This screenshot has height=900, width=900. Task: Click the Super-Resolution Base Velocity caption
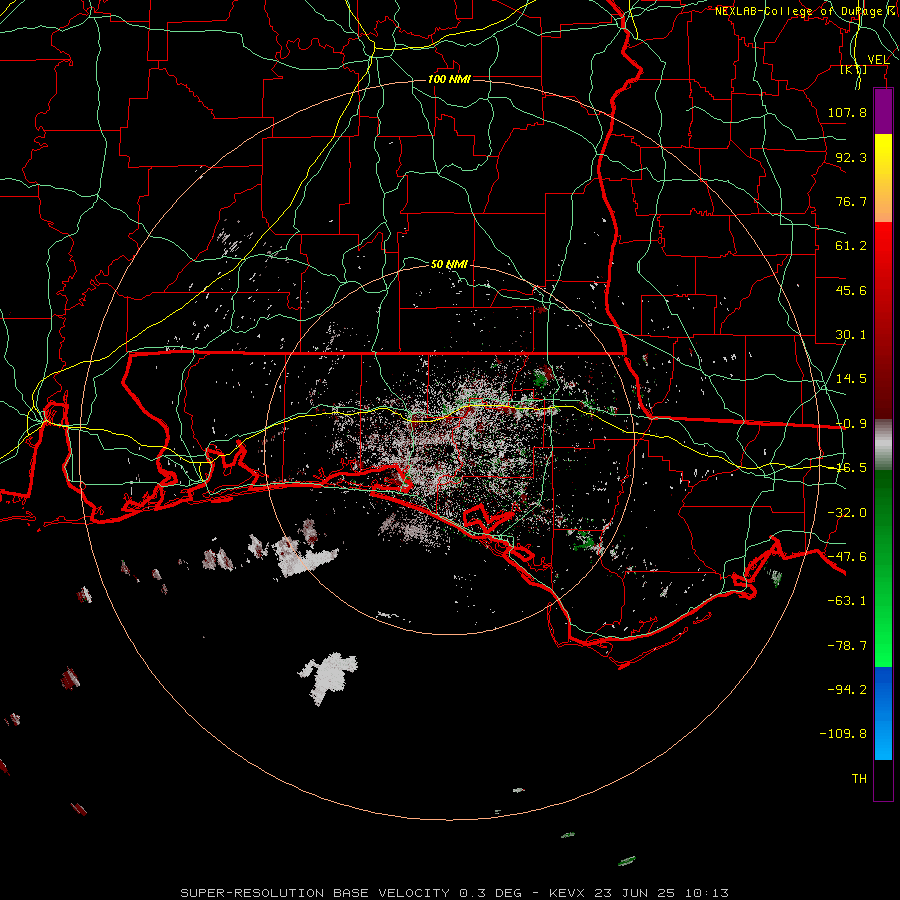[x=455, y=893]
